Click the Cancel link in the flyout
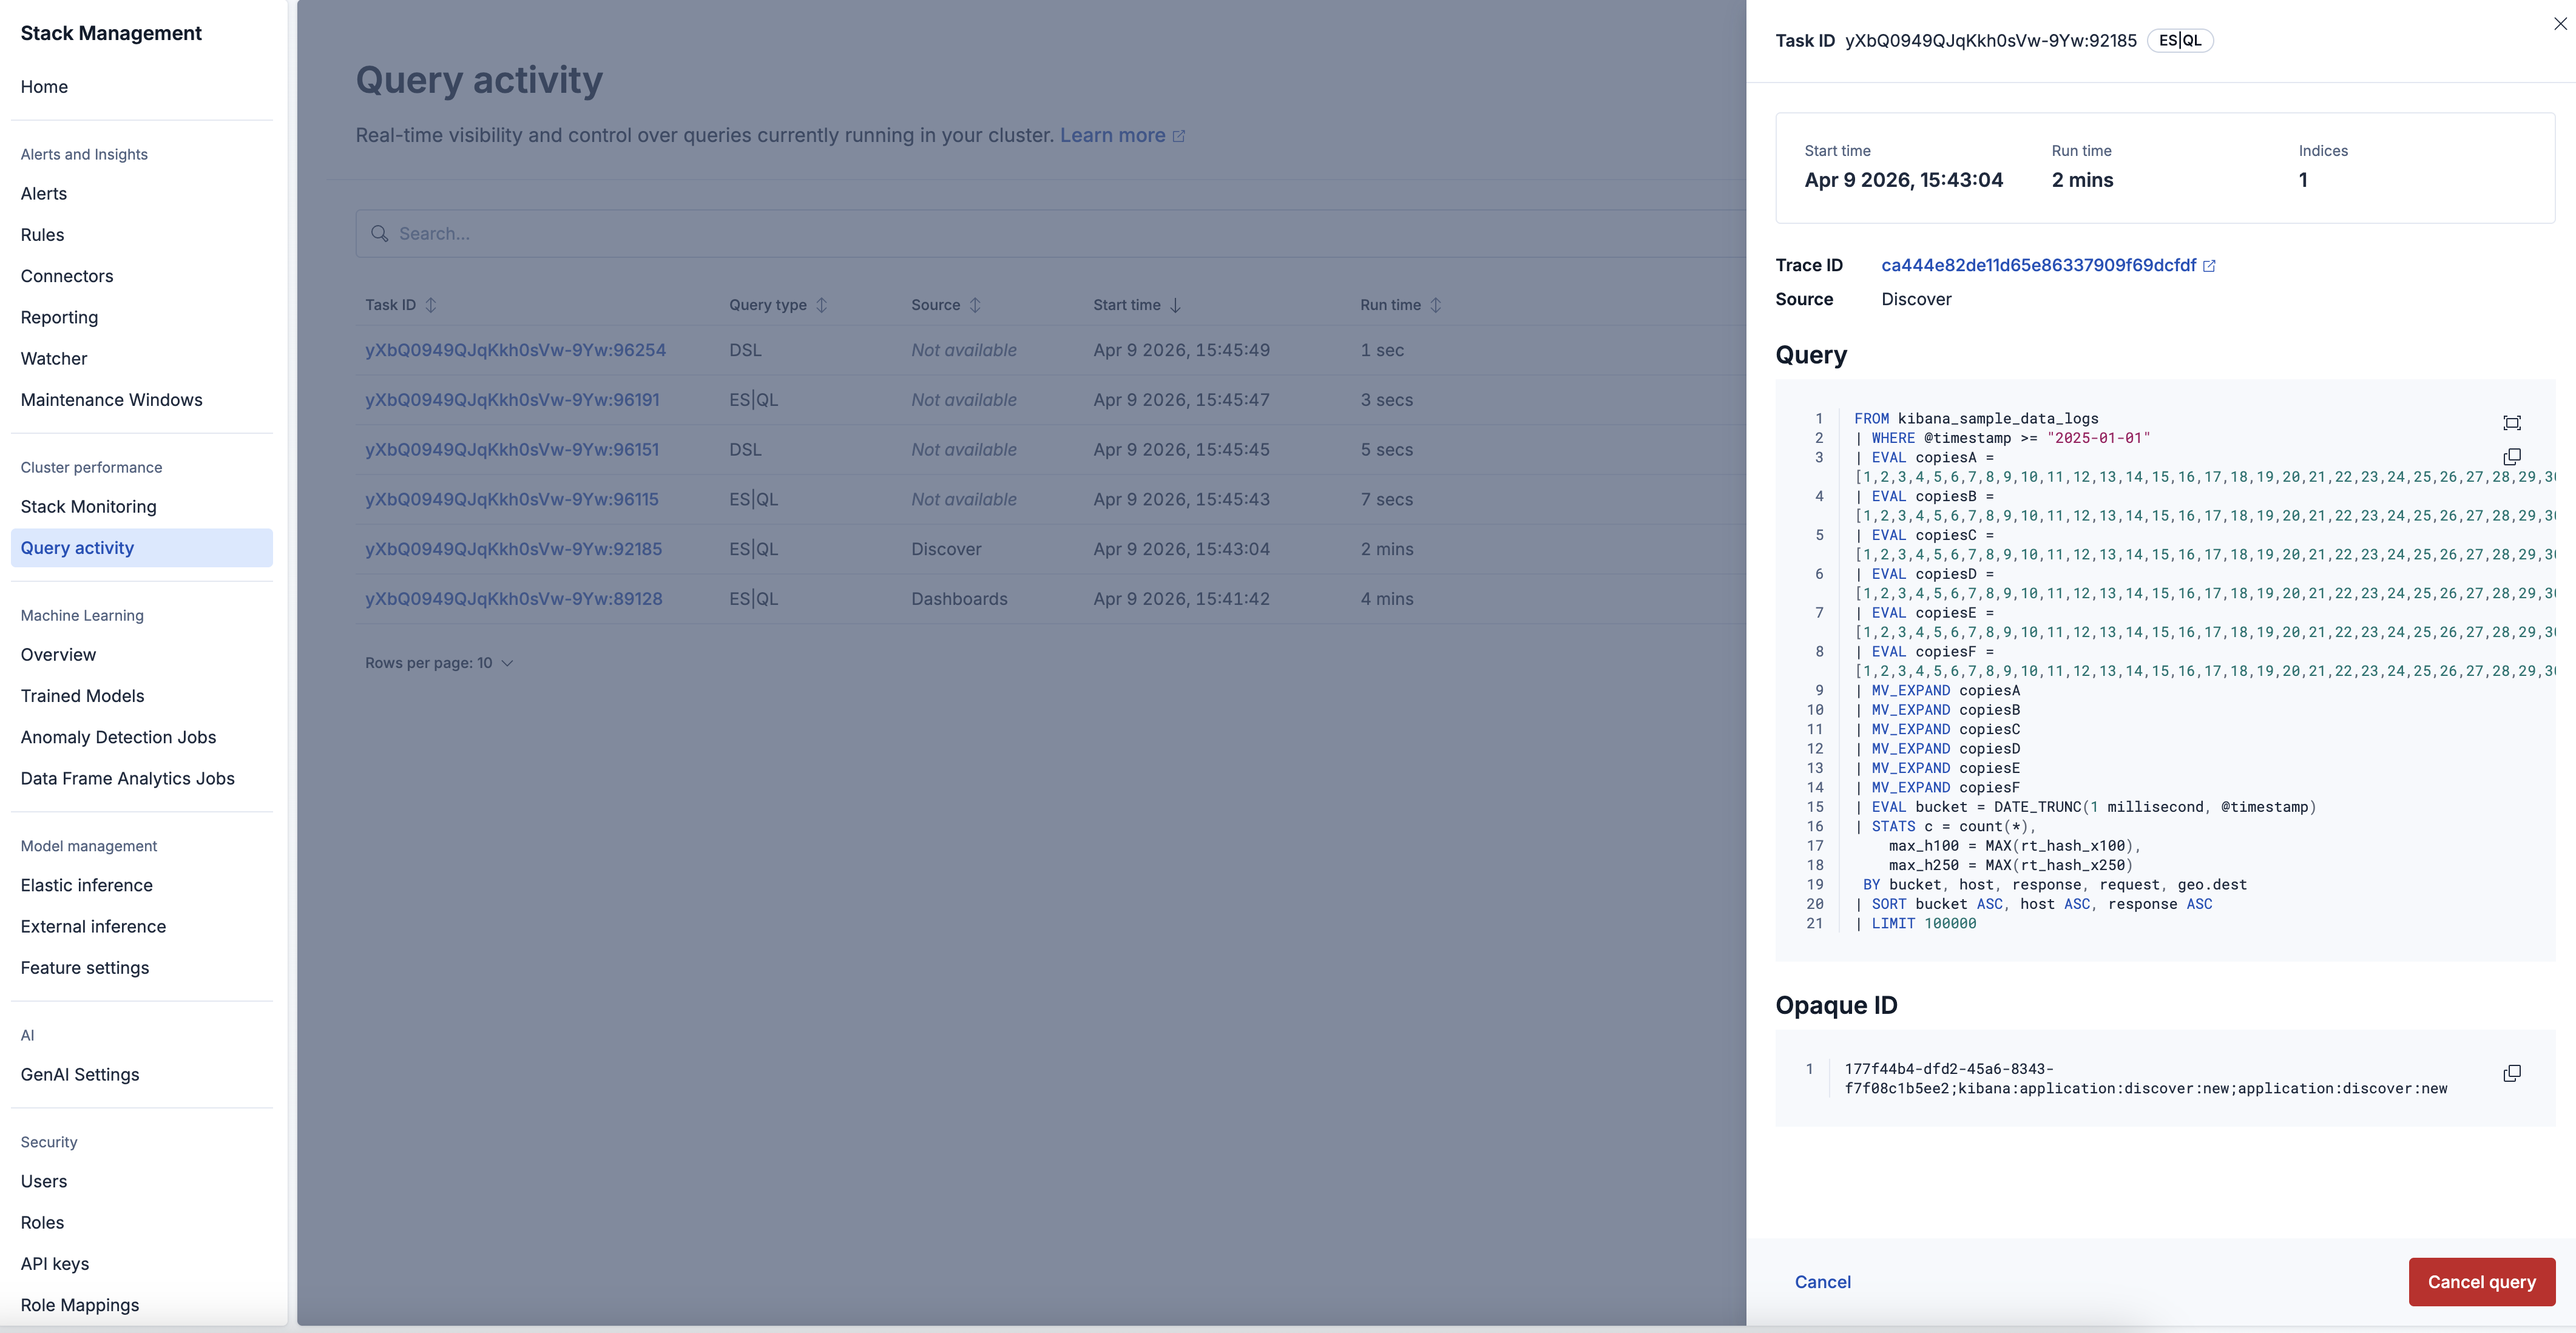The image size is (2576, 1333). point(1822,1281)
